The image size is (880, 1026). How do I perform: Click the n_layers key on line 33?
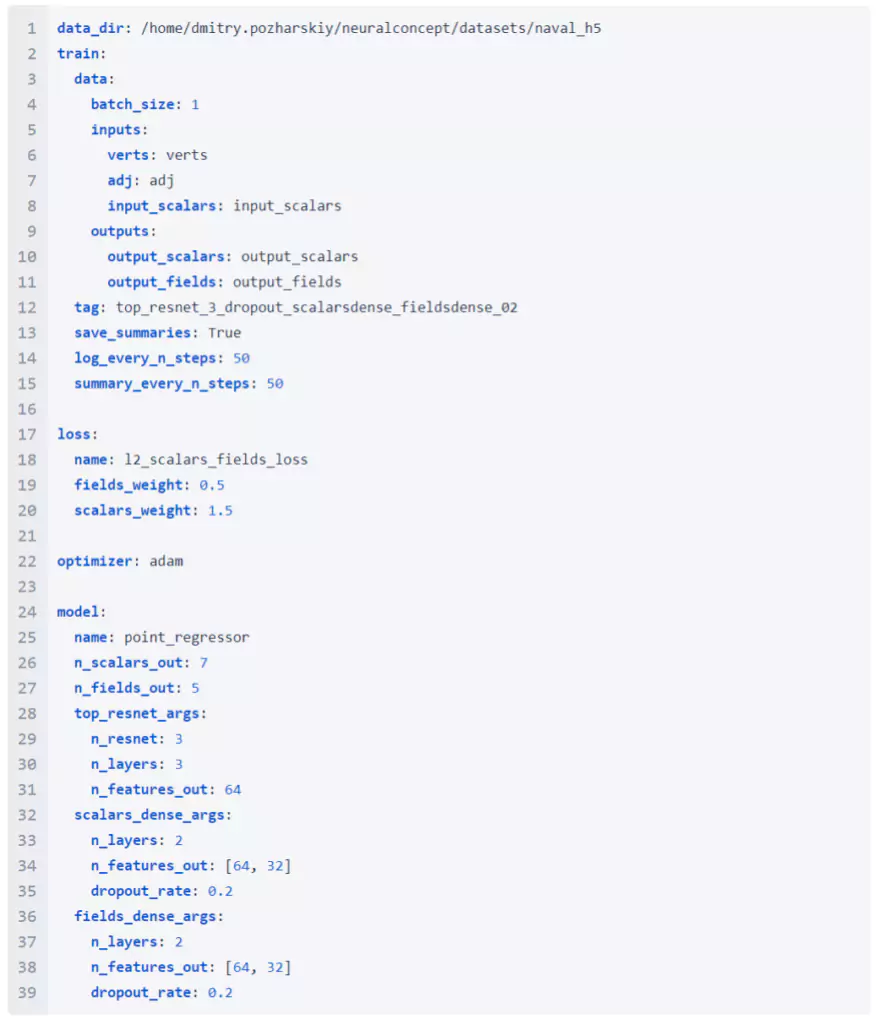point(124,841)
